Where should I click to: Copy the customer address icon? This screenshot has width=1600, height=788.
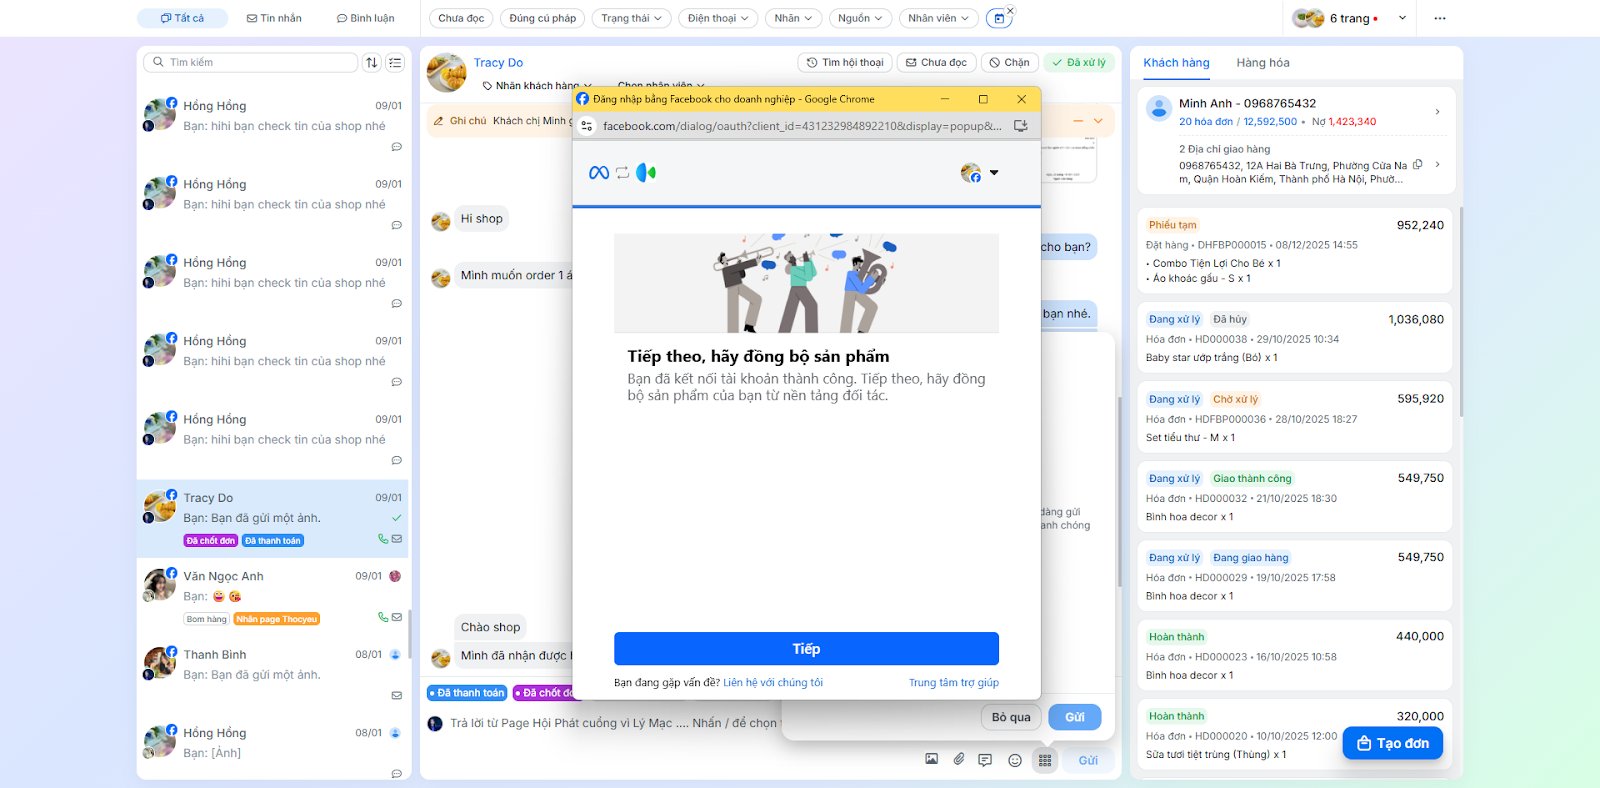pos(1417,165)
